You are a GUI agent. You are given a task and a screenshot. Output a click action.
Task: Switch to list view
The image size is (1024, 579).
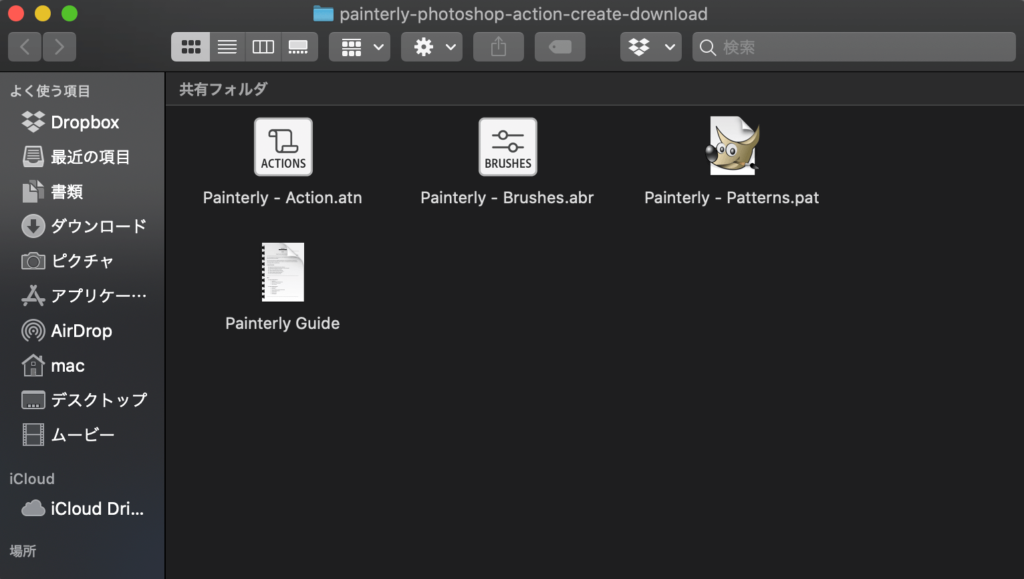pyautogui.click(x=227, y=47)
